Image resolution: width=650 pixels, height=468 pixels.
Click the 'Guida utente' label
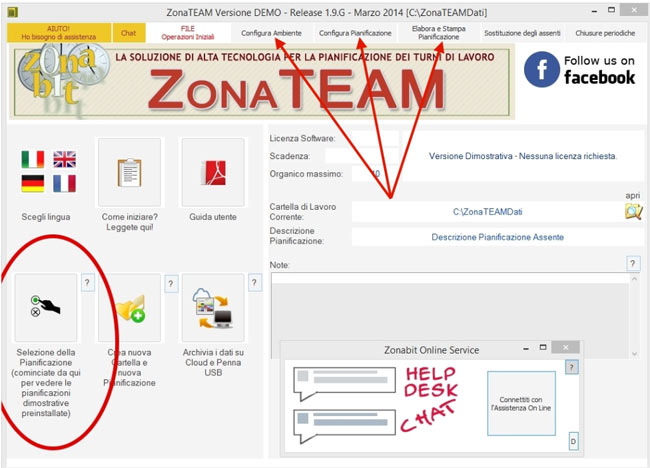(213, 217)
